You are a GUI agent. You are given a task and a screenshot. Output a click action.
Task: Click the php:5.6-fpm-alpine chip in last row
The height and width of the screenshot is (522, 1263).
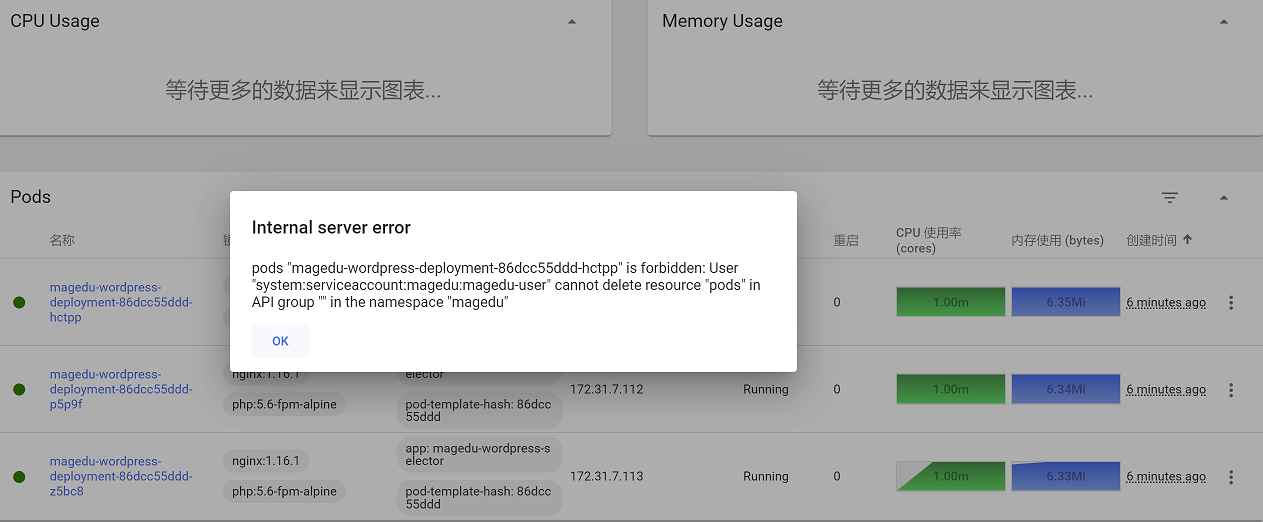pos(284,492)
